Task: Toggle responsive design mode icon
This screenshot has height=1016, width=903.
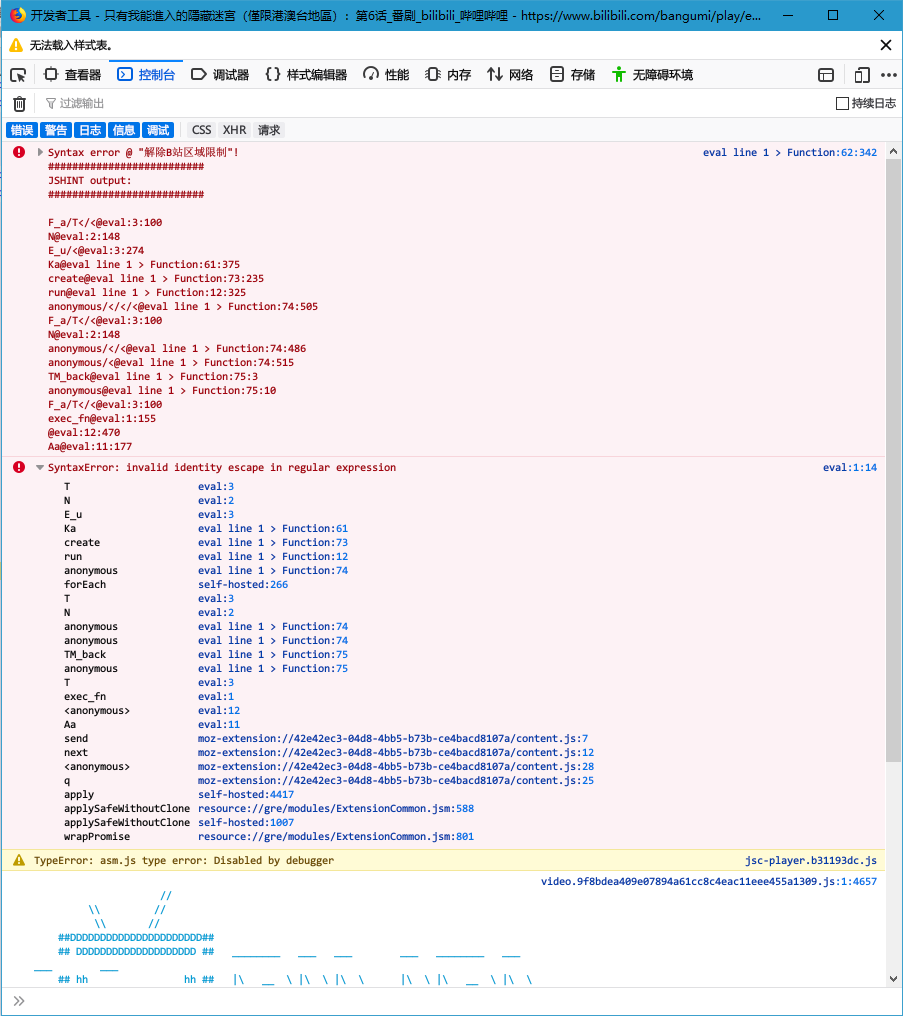Action: point(862,75)
